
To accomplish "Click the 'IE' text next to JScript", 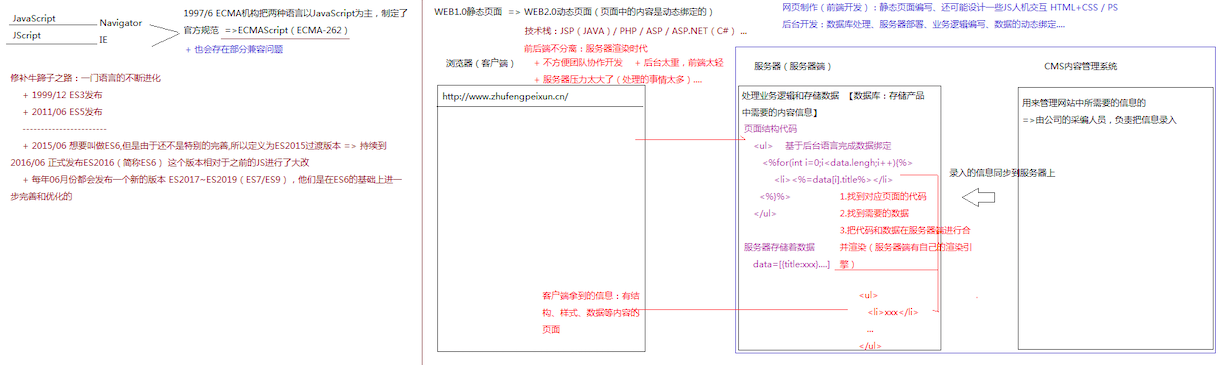I will tap(104, 40).
